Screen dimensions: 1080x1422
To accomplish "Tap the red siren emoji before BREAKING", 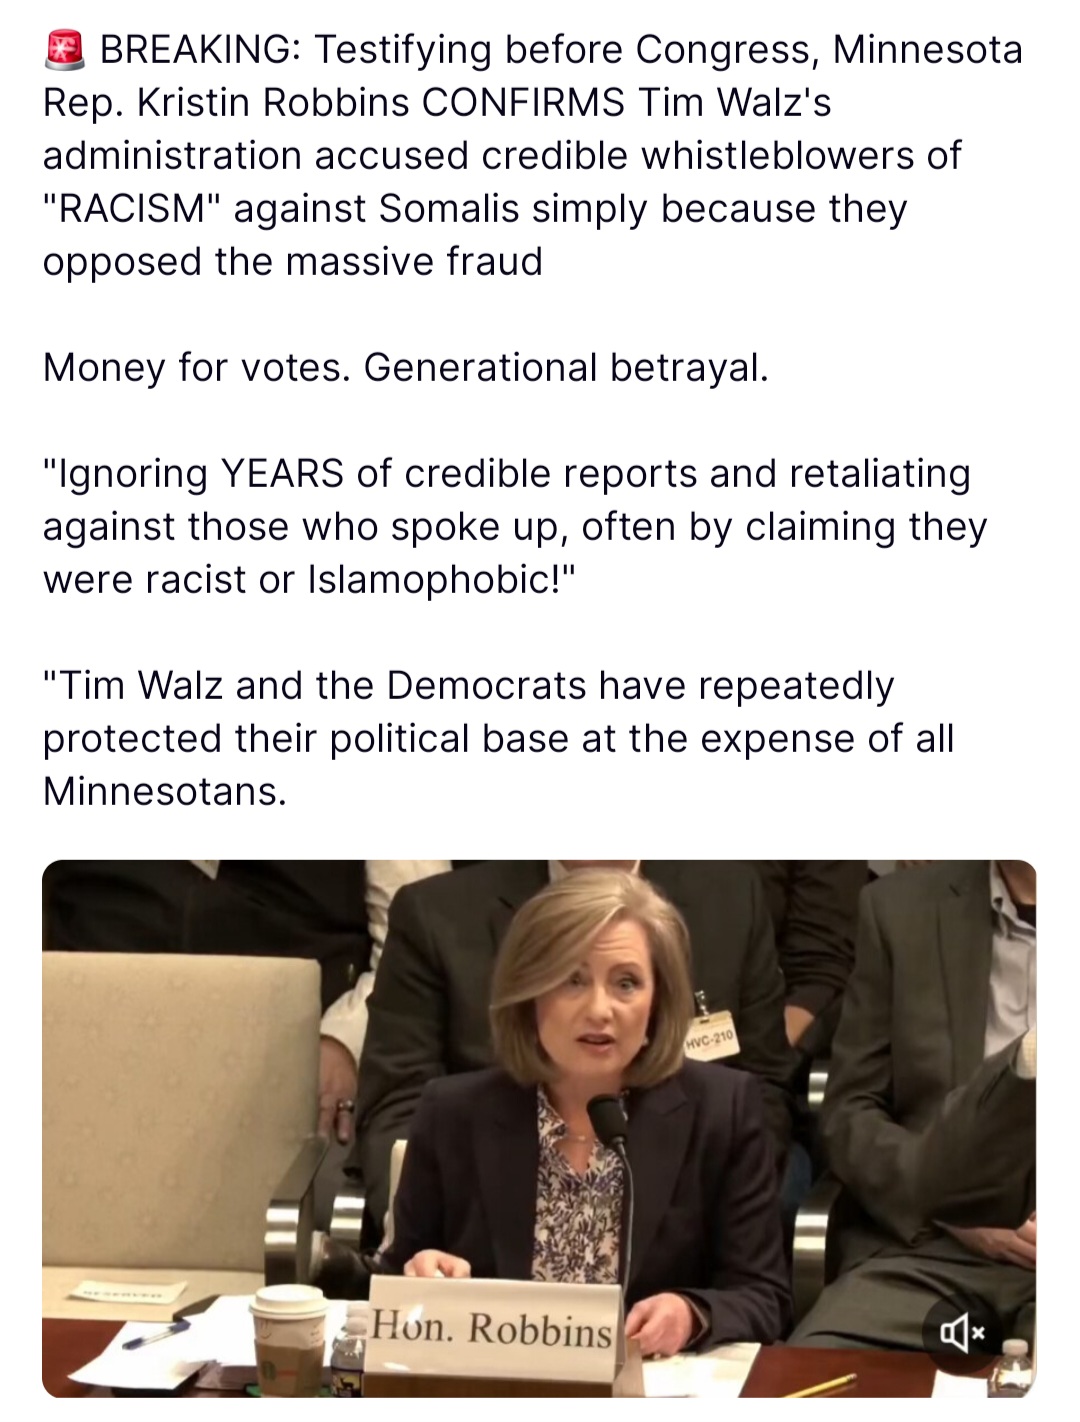I will tap(67, 50).
